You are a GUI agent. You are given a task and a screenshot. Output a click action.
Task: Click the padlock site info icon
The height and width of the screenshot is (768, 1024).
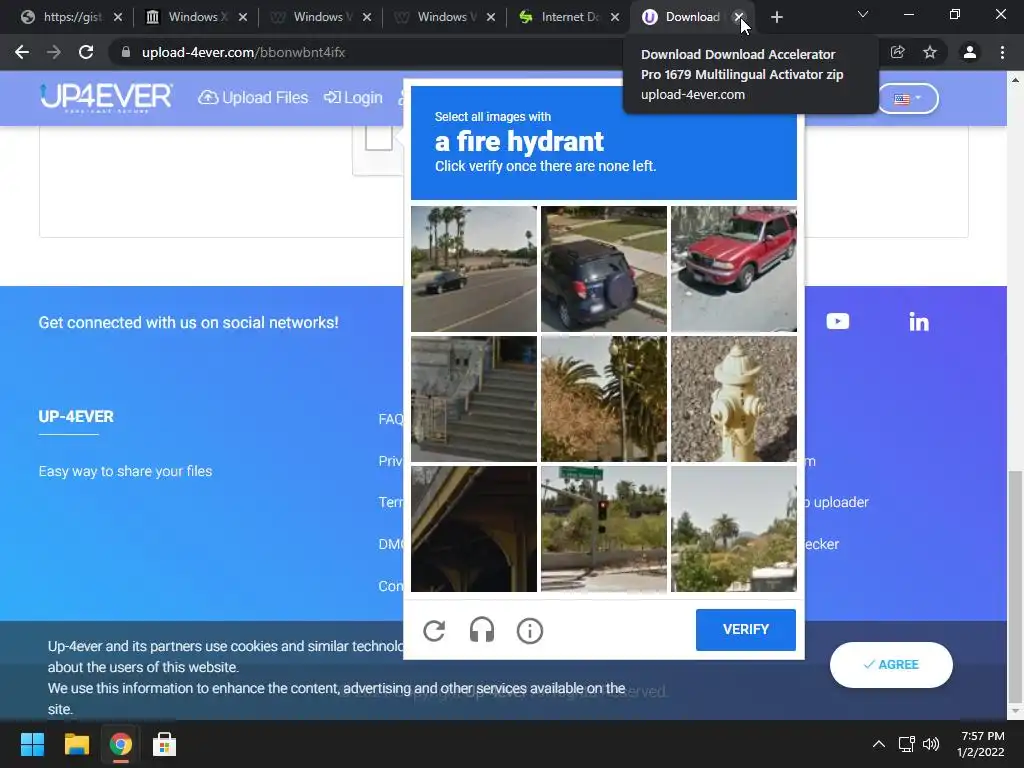point(126,52)
